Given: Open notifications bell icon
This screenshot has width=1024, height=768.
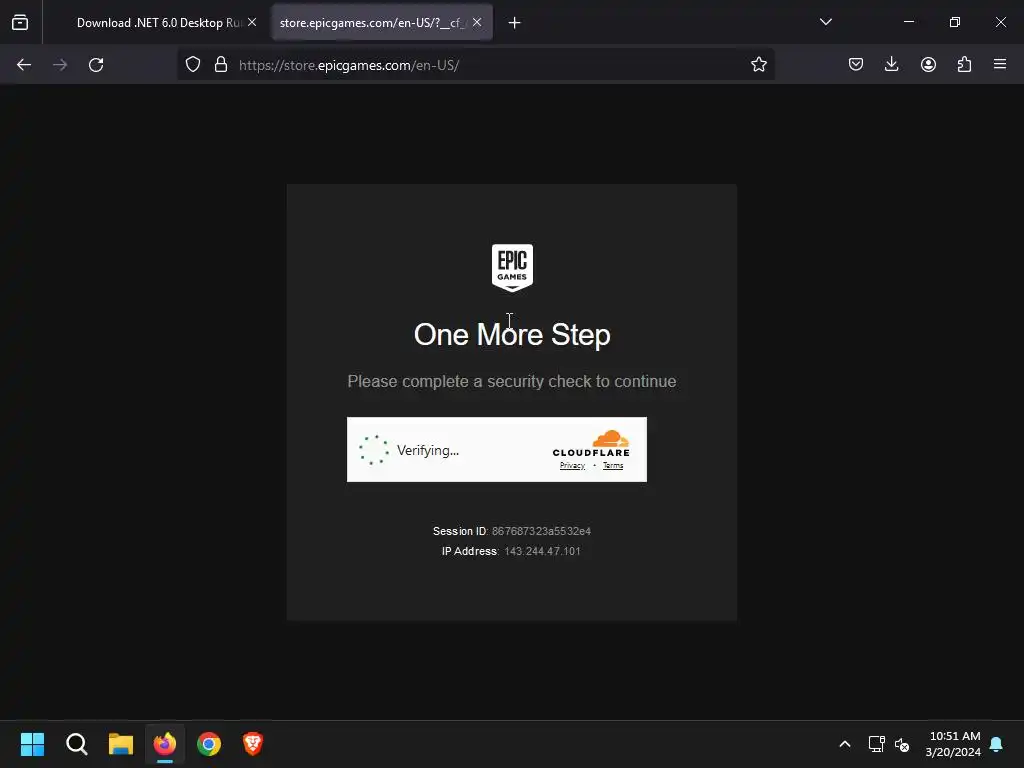Looking at the screenshot, I should pyautogui.click(x=996, y=744).
